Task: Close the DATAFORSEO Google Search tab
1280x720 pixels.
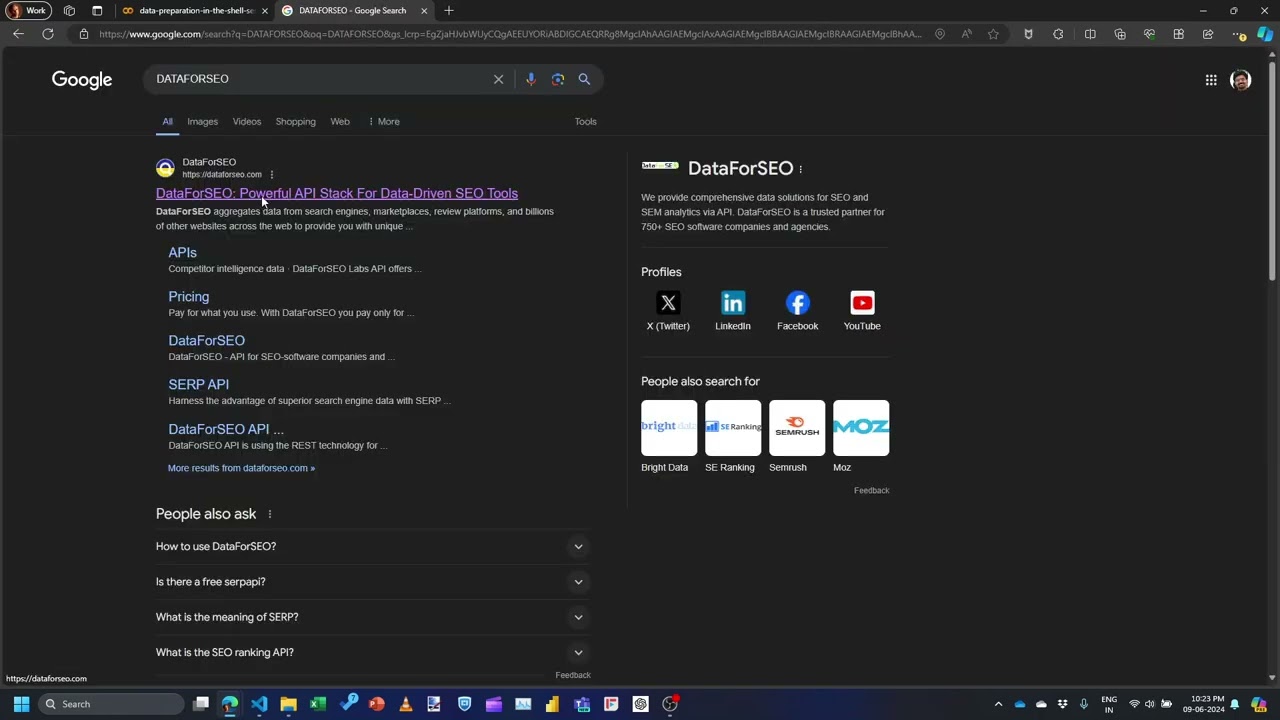Action: 424,10
